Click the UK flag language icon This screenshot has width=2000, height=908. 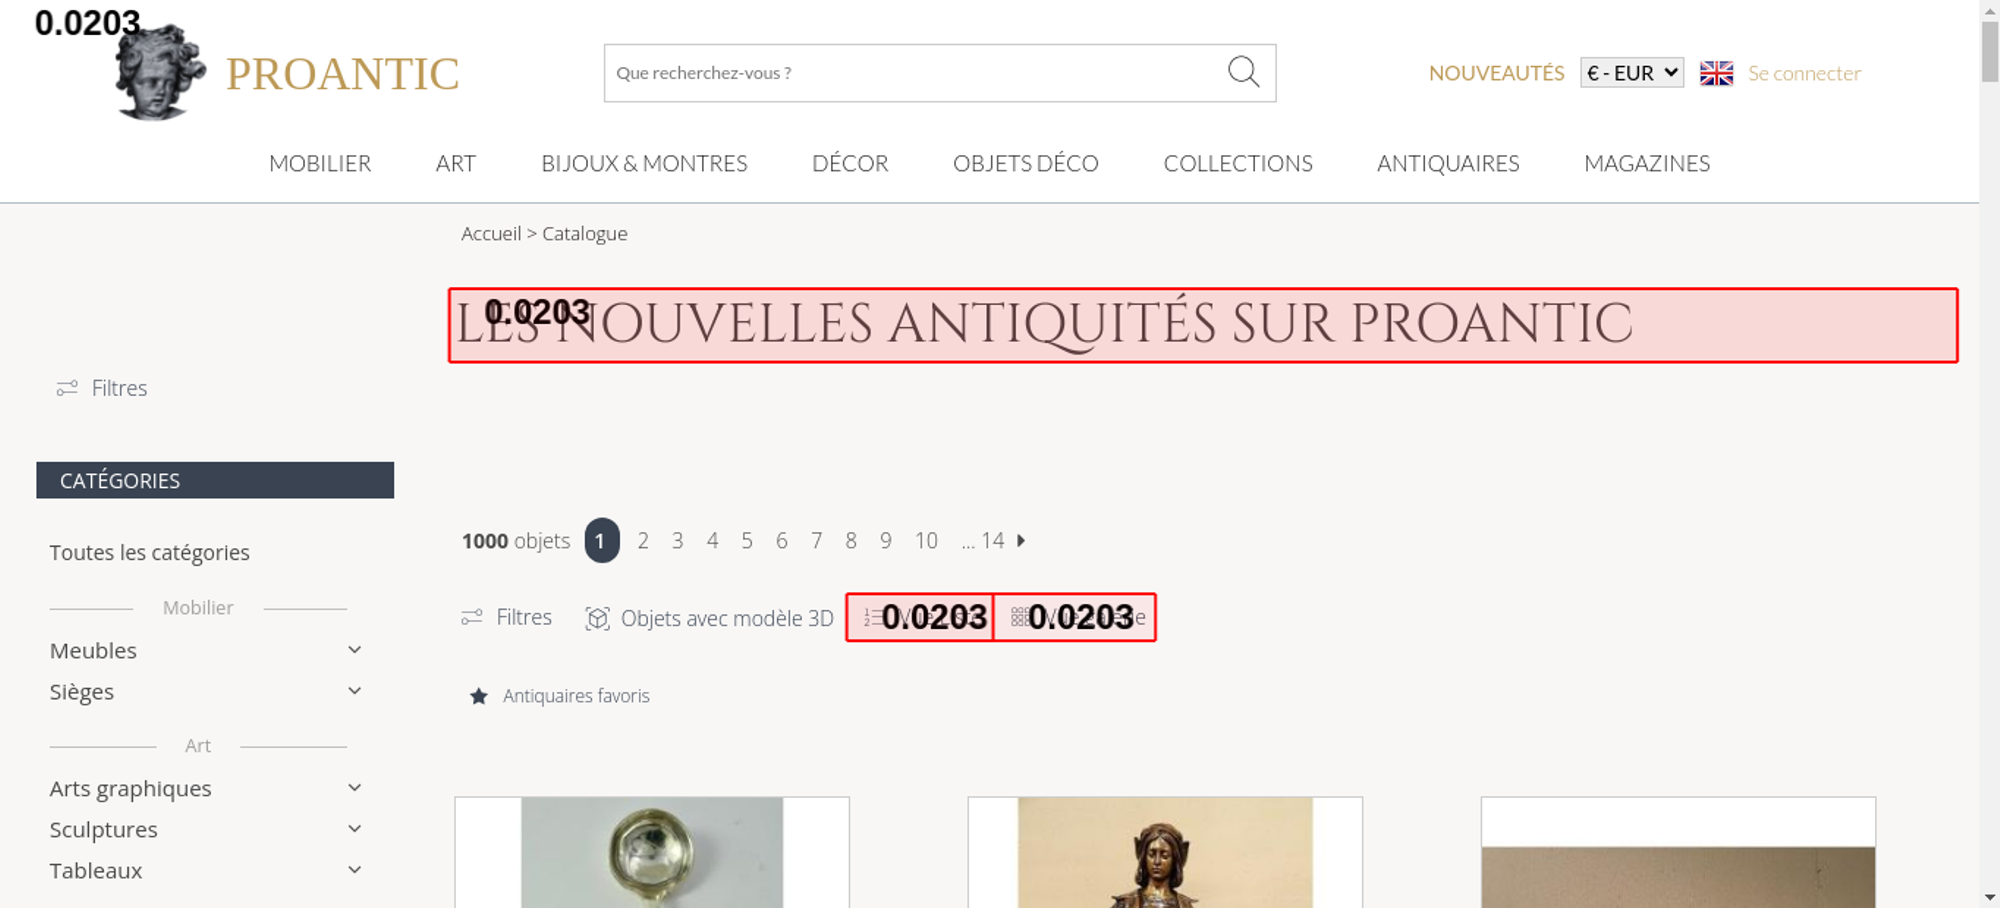[x=1716, y=73]
